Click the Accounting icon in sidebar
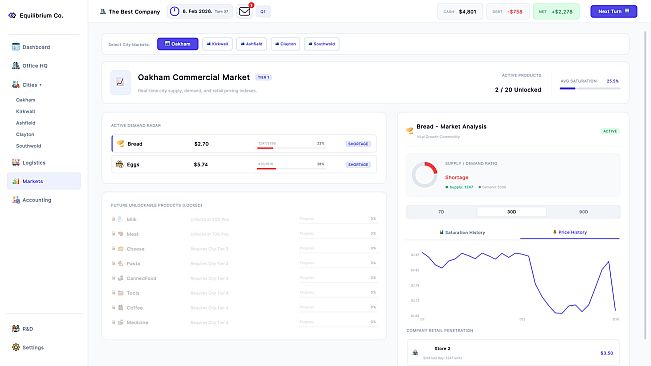This screenshot has width=651, height=366. coord(16,200)
